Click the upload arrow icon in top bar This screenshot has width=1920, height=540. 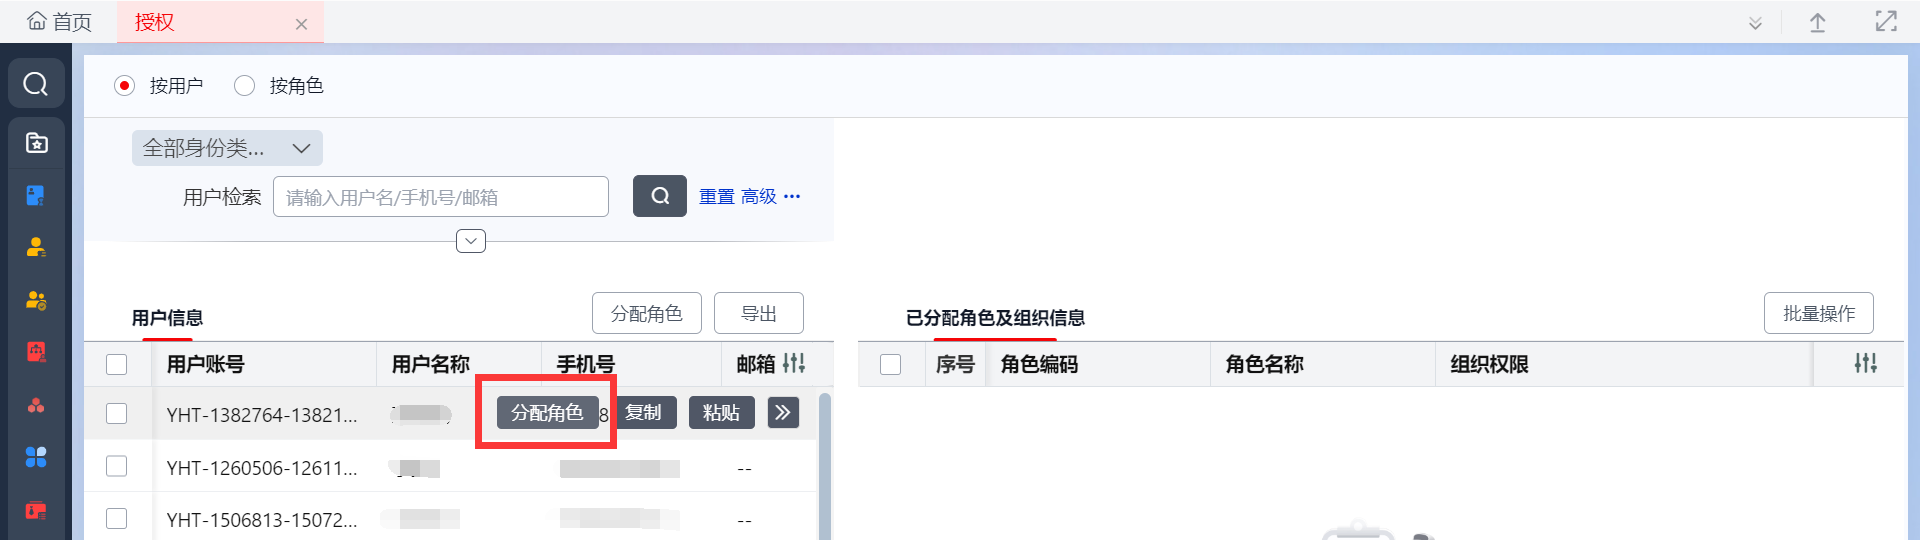(x=1817, y=23)
